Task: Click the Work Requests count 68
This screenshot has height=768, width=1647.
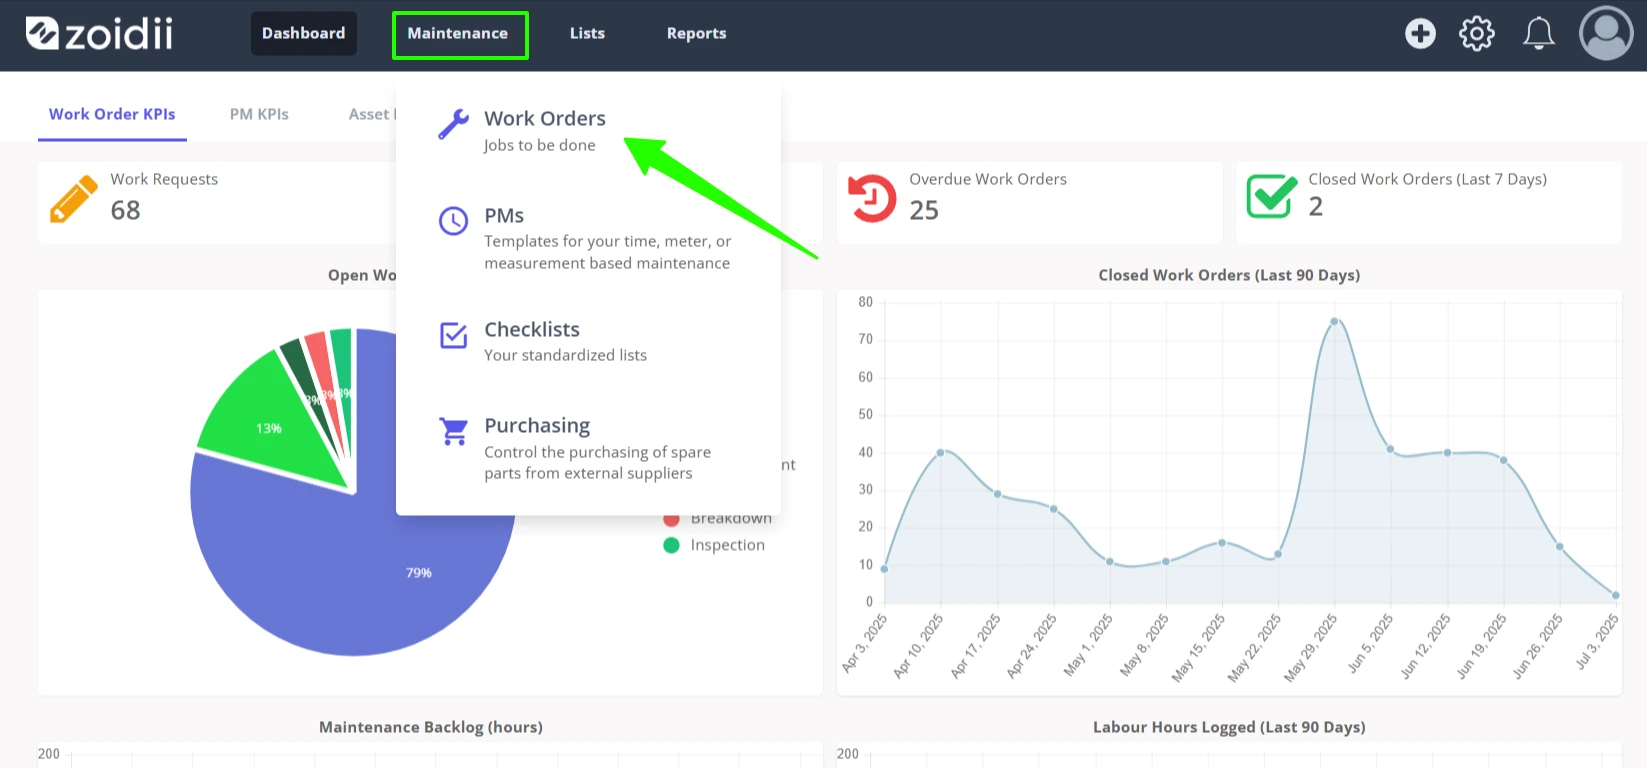Action: (x=125, y=210)
